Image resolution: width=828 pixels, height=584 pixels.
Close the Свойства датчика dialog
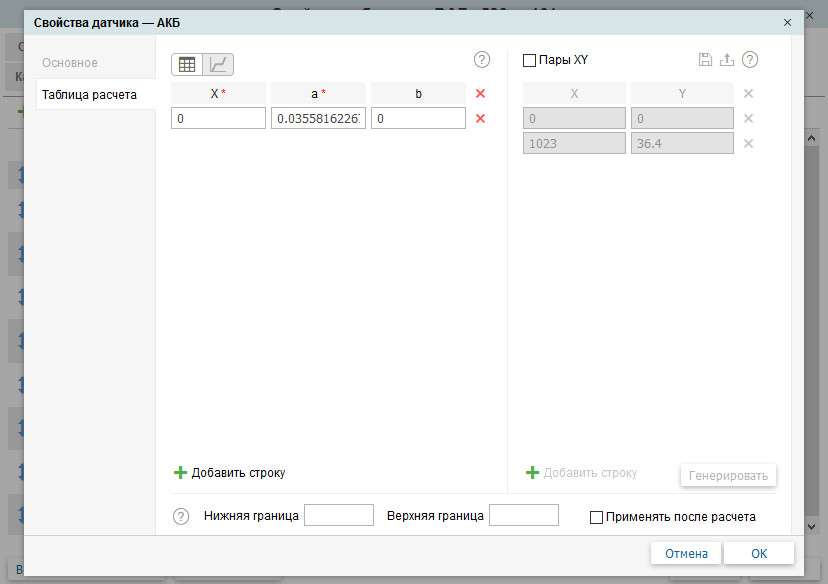(x=788, y=22)
